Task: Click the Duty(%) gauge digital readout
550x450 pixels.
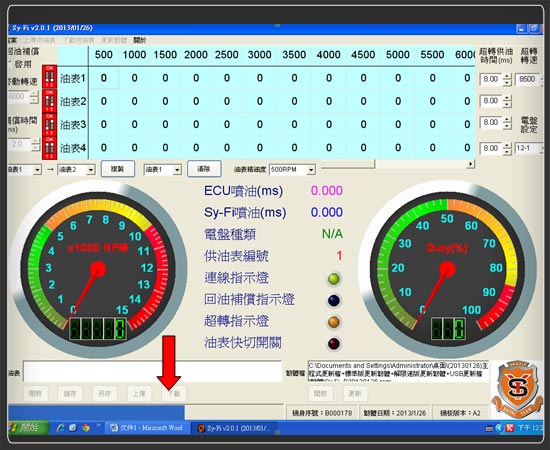Action: tap(448, 329)
